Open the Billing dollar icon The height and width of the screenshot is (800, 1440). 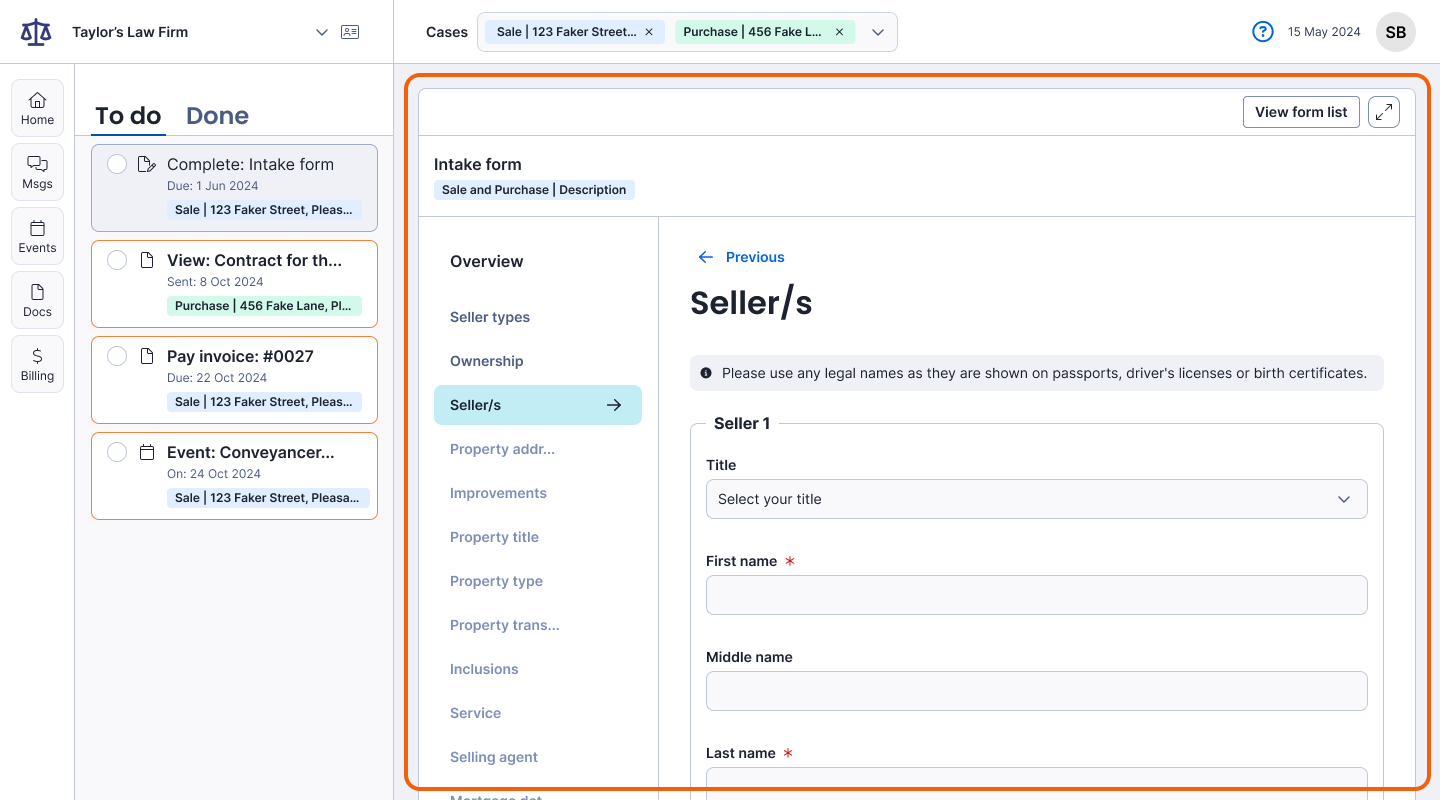coord(37,364)
